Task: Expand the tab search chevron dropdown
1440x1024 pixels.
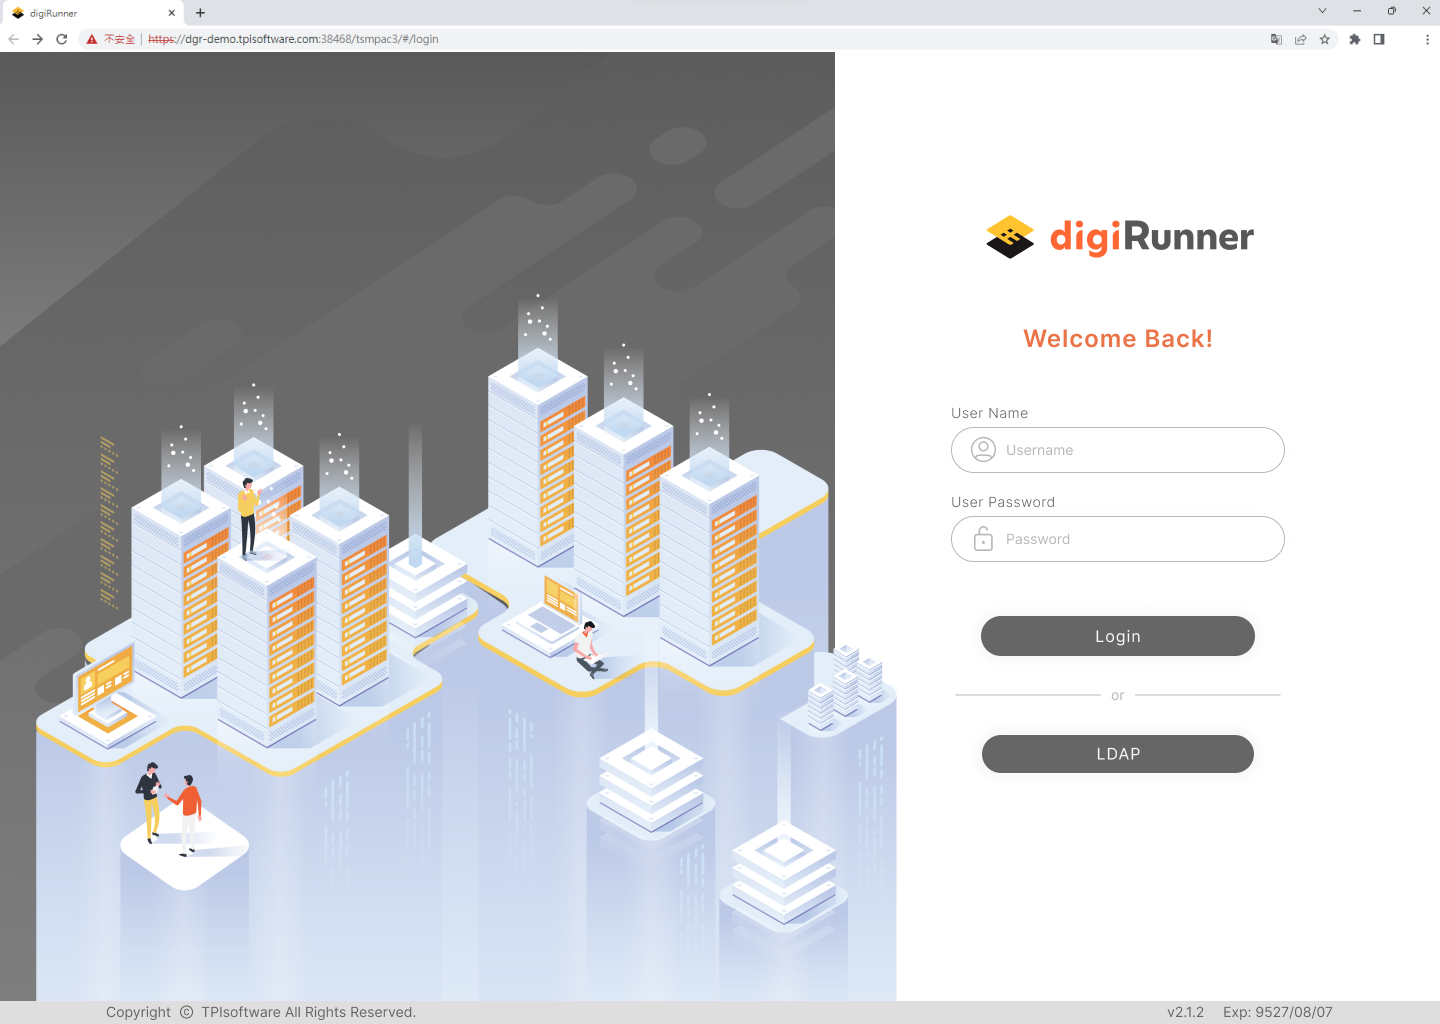Action: 1322,11
